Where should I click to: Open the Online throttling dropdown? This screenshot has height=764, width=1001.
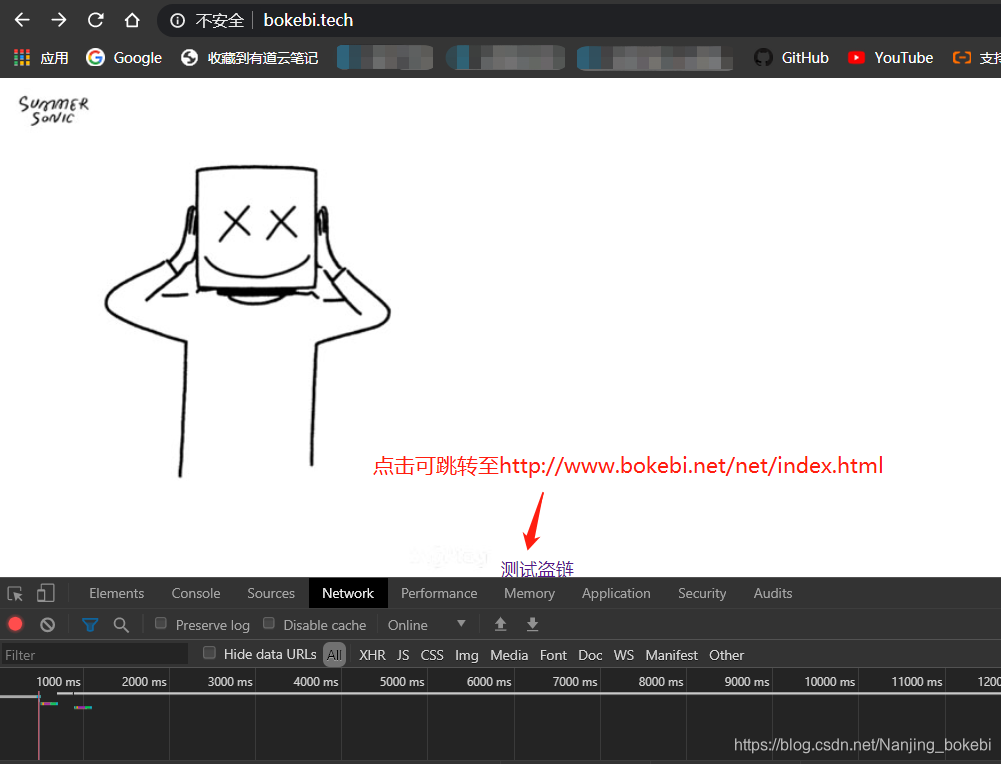click(426, 625)
